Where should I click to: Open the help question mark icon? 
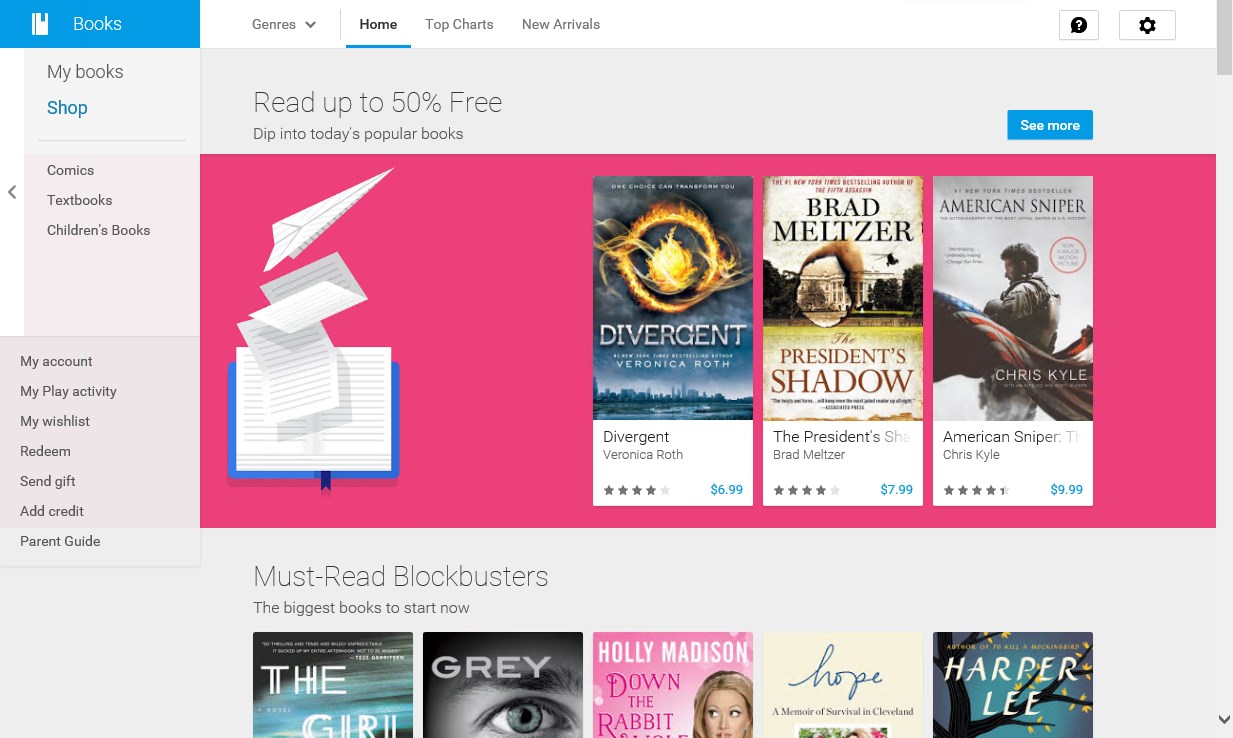[x=1079, y=25]
